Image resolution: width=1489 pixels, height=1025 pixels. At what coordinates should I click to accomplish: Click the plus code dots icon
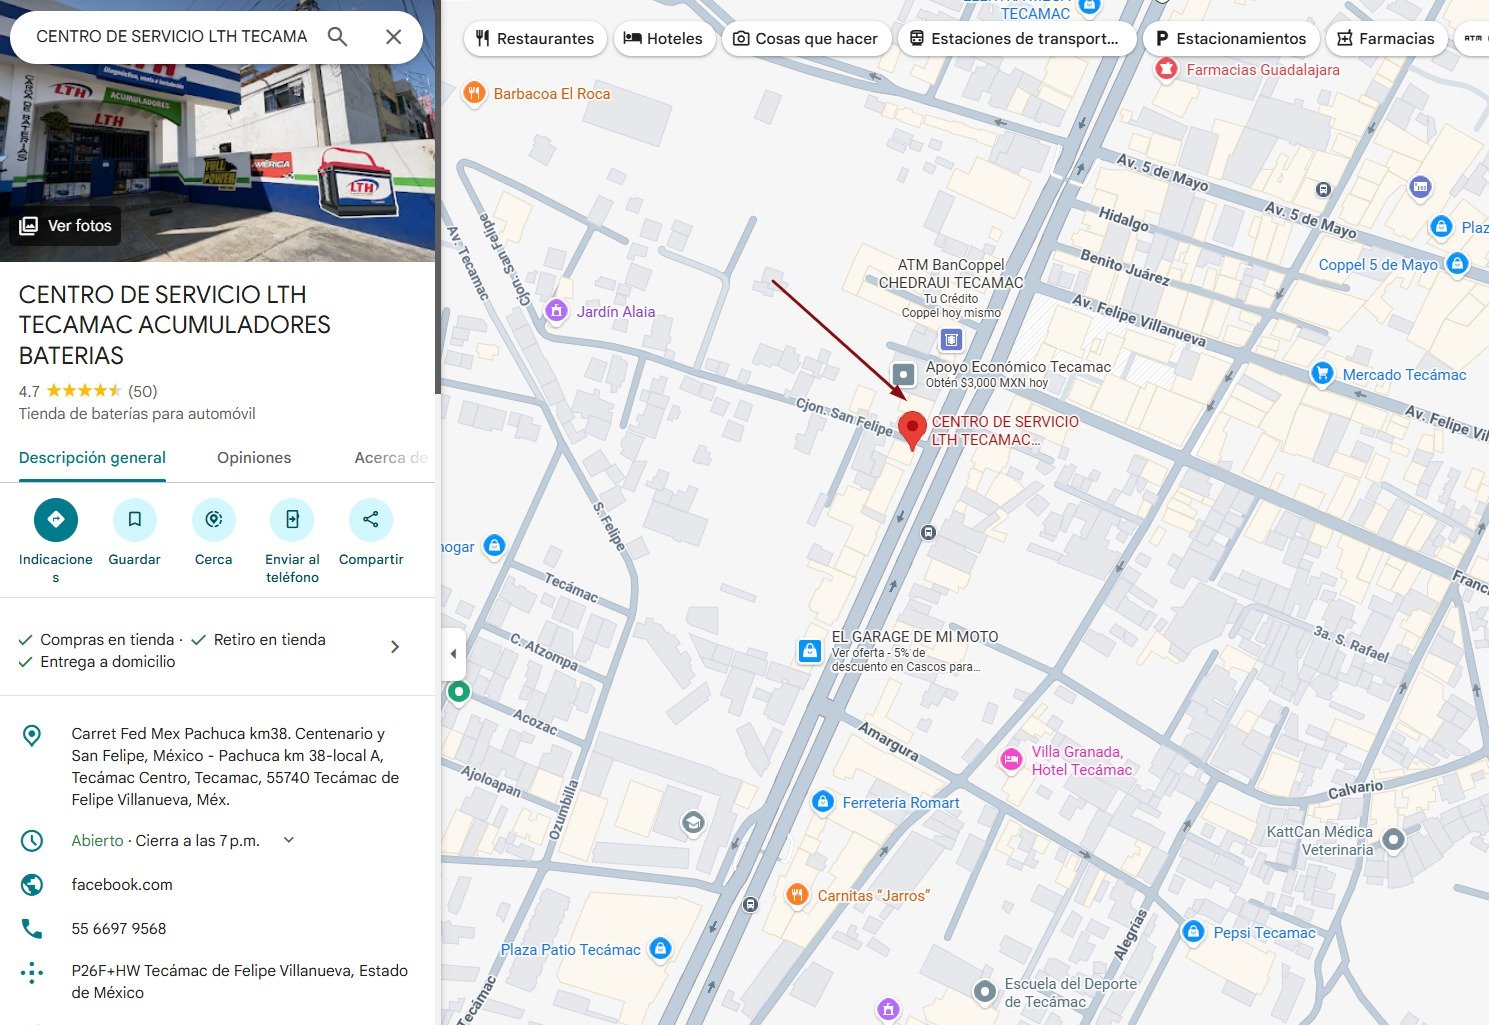[32, 973]
